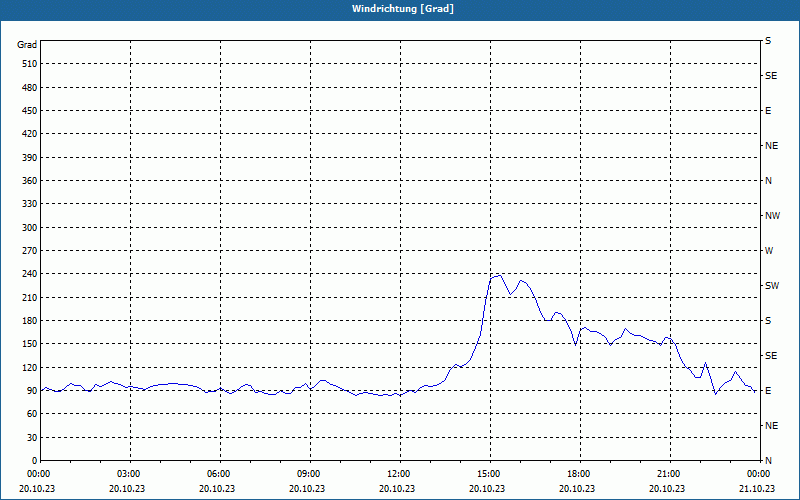Click the 'Grad' unit label on the y-axis

click(27, 45)
